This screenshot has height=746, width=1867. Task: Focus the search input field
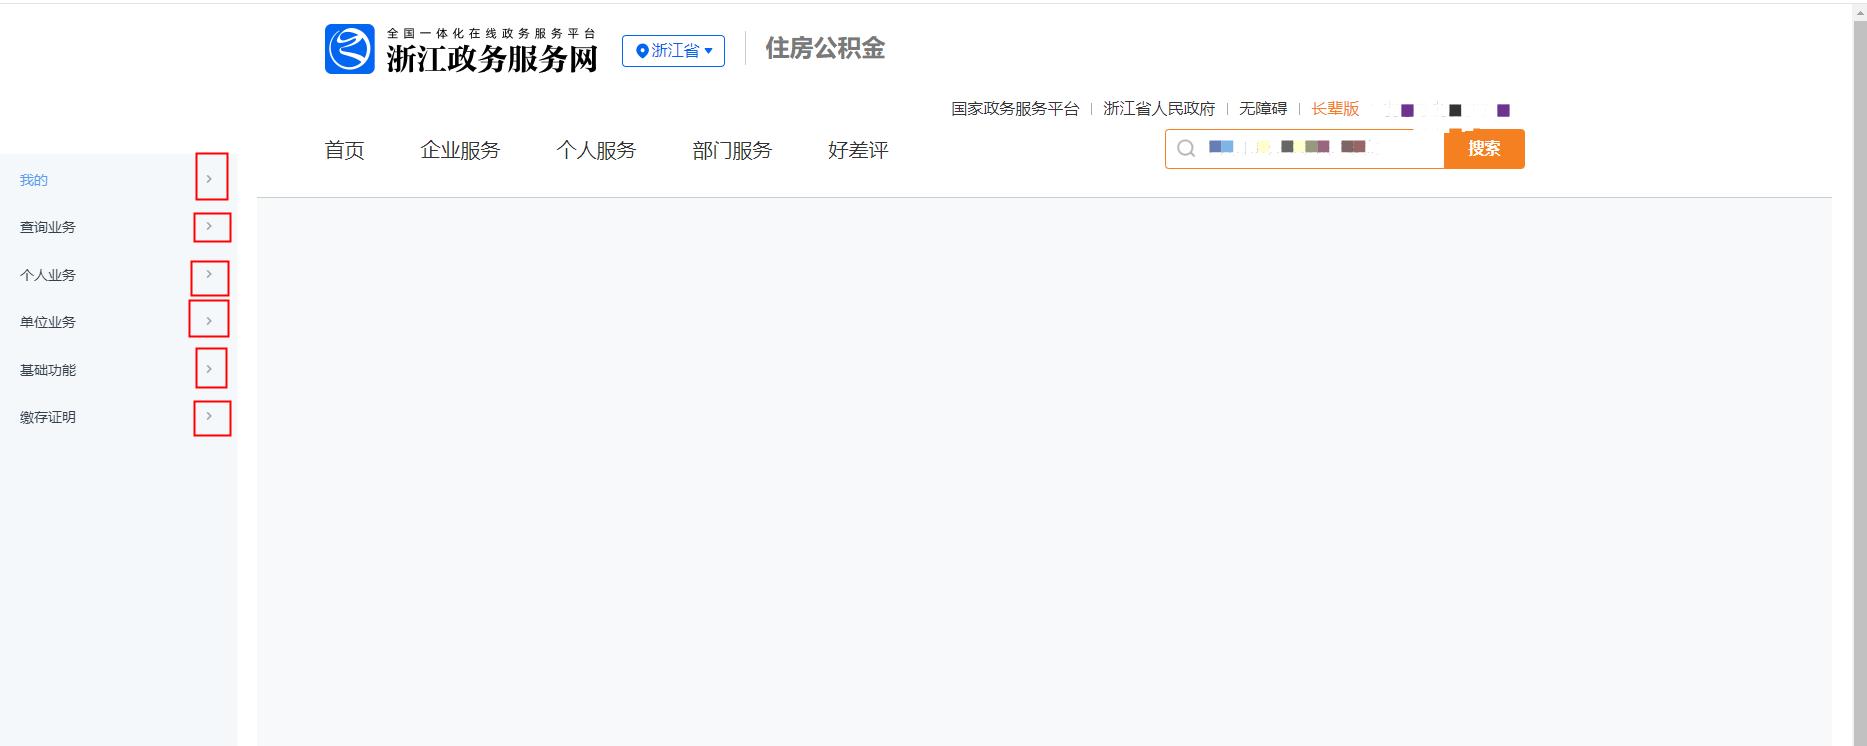[1305, 149]
